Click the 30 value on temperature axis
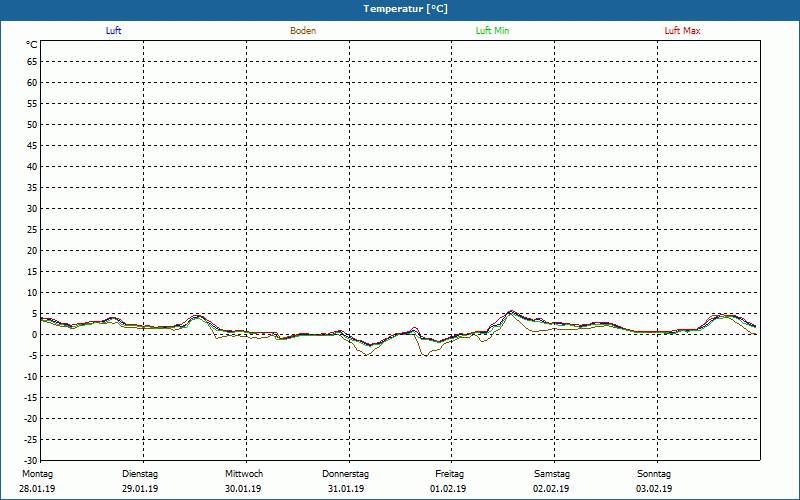The height and width of the screenshot is (500, 800). (x=32, y=209)
